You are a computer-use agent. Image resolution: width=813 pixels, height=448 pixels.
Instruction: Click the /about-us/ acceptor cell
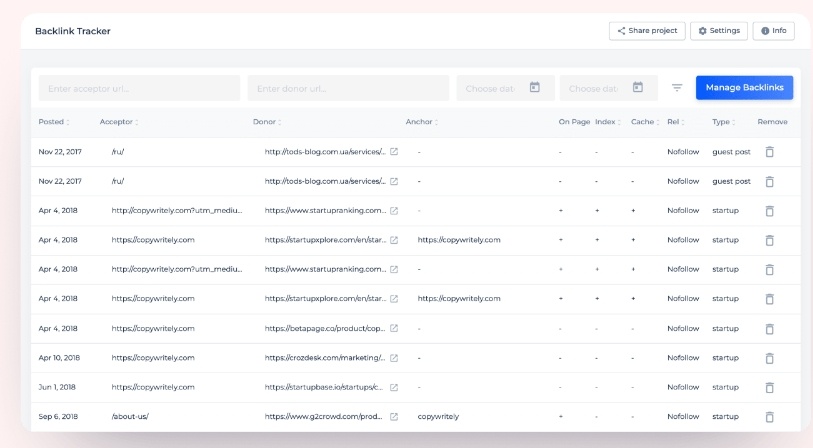130,416
